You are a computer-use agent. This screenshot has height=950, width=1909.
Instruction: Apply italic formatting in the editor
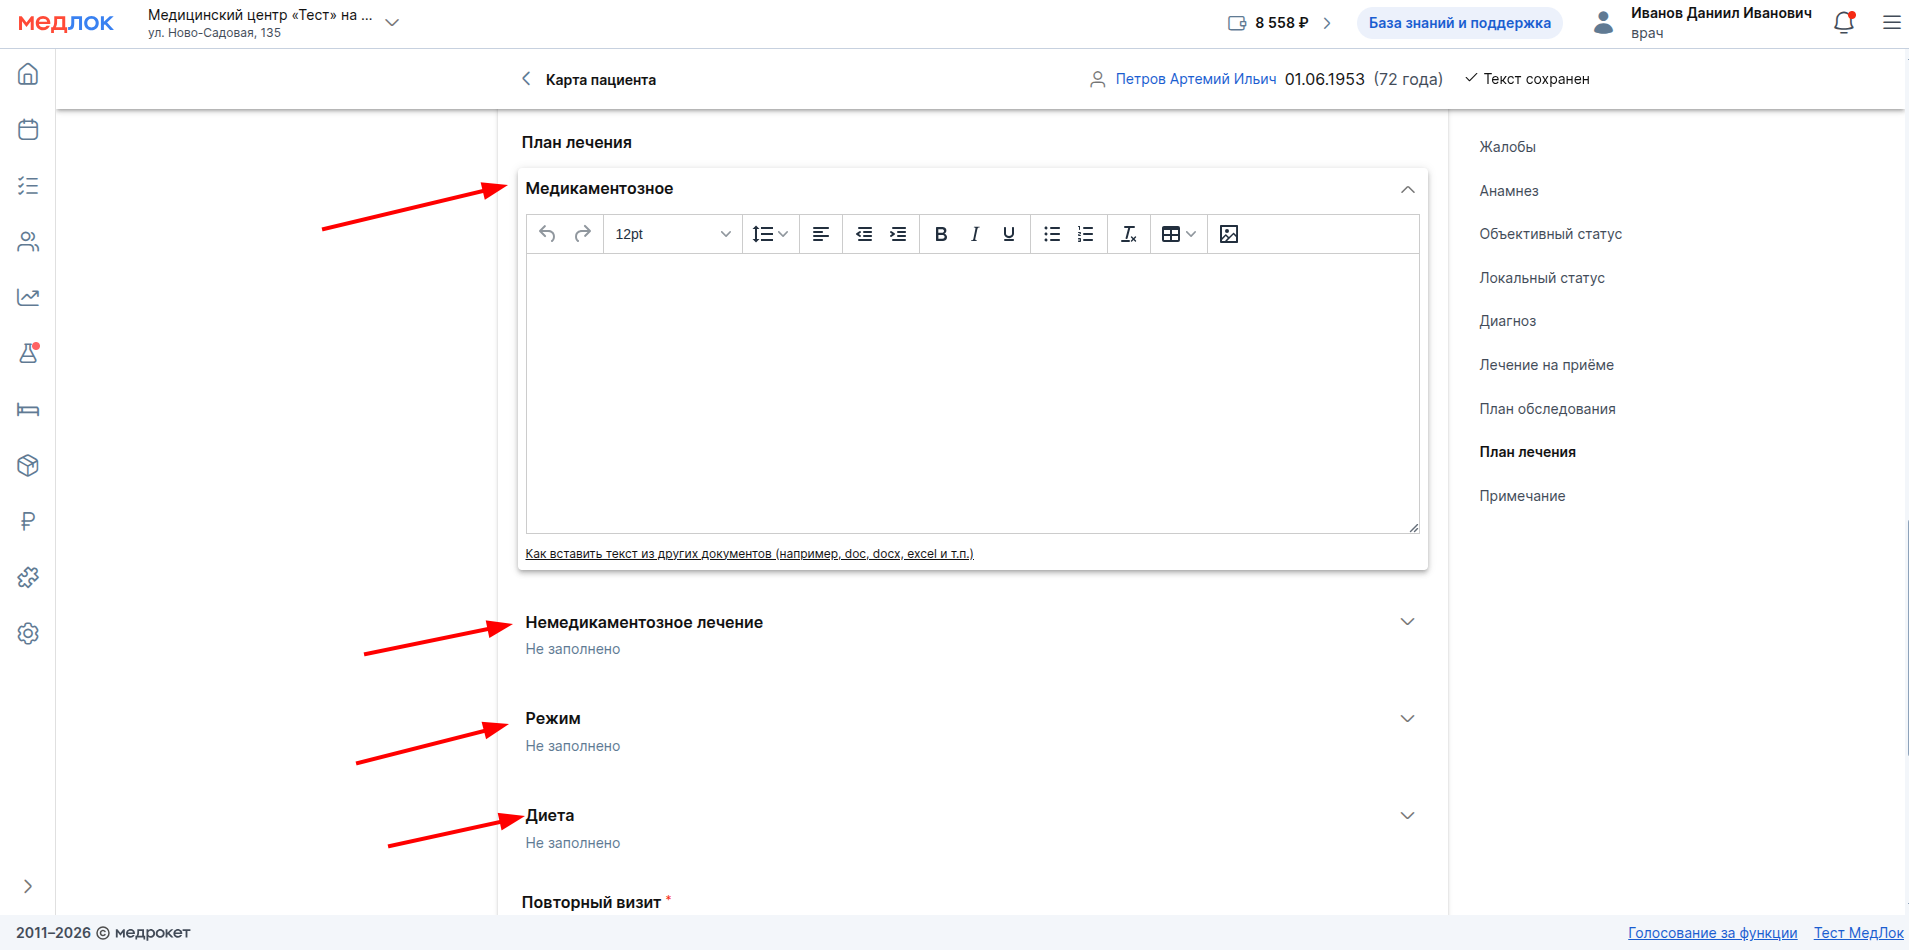[974, 234]
